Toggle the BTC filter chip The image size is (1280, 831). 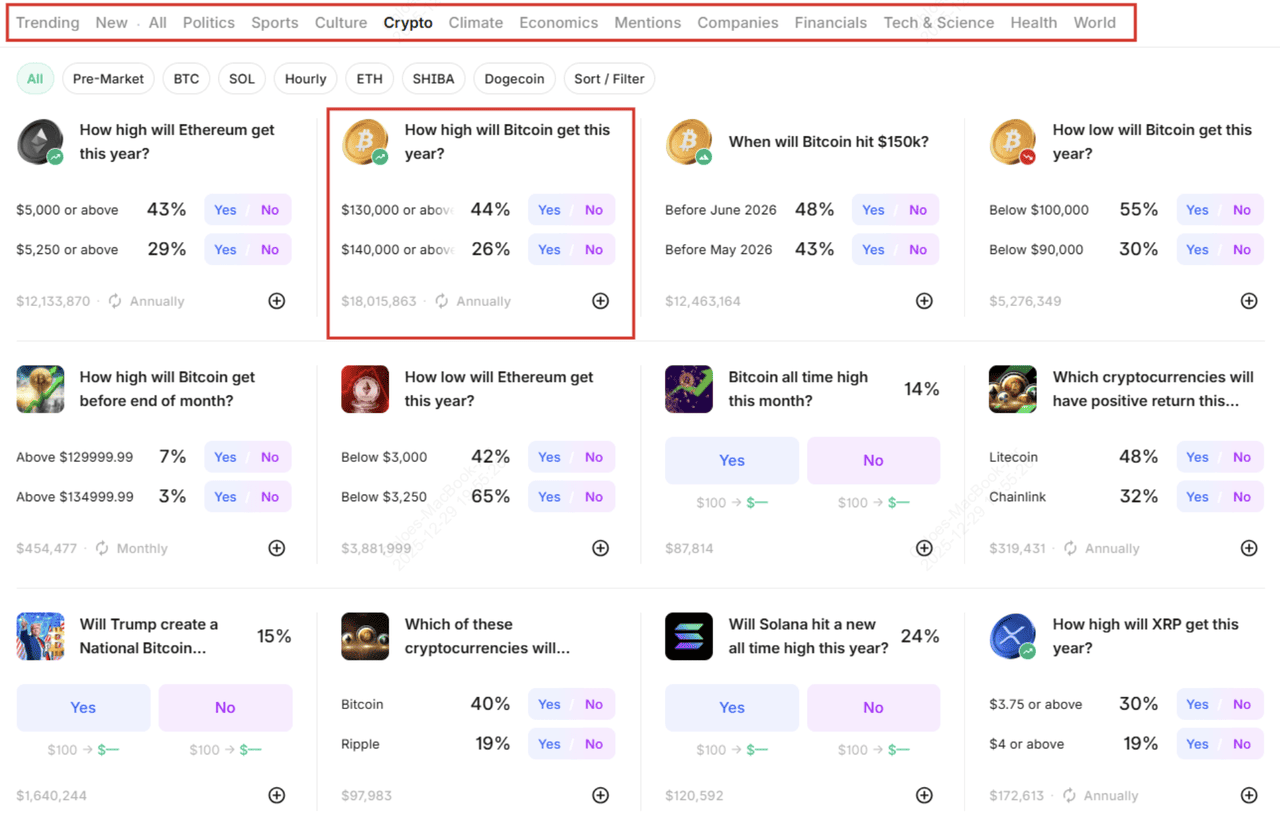(x=186, y=78)
